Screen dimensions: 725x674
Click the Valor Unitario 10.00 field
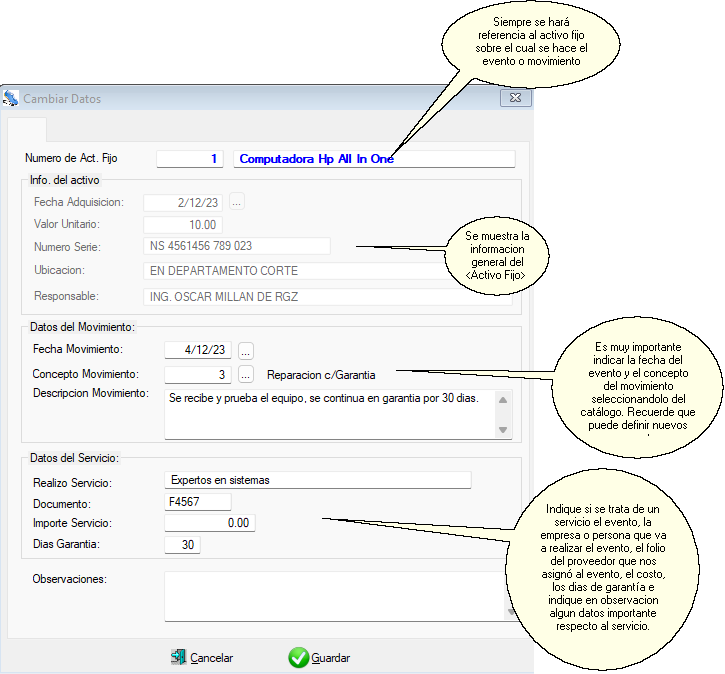pos(183,225)
